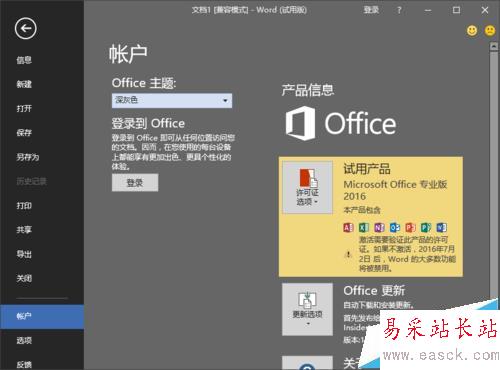Screen dimensions: 500x370
Task: Select the OneNote app icon in product list
Action: coord(379,227)
